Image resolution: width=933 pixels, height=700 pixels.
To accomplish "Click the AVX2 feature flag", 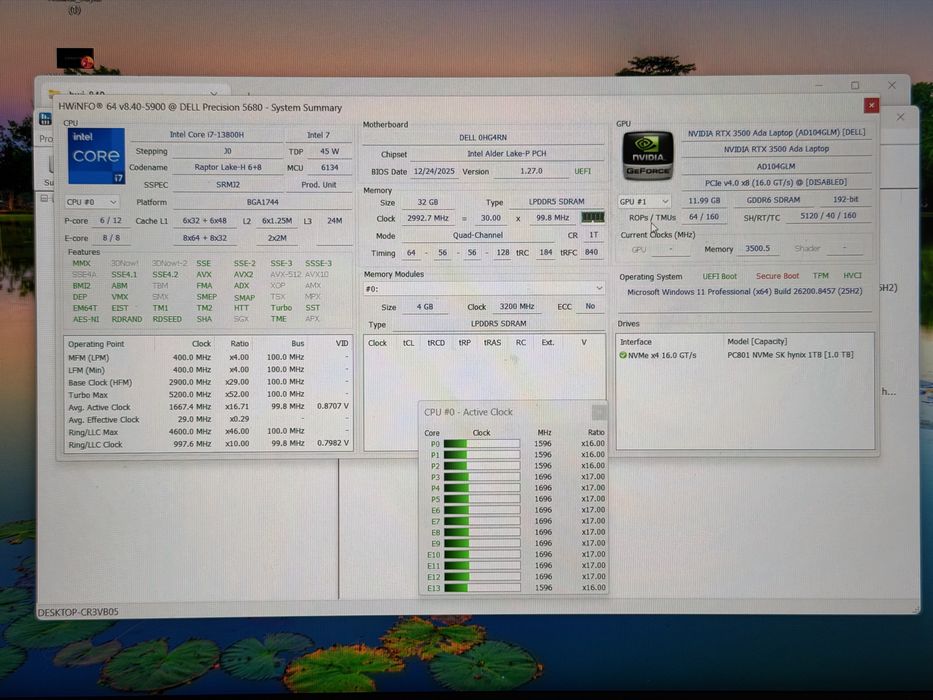I will click(x=243, y=275).
